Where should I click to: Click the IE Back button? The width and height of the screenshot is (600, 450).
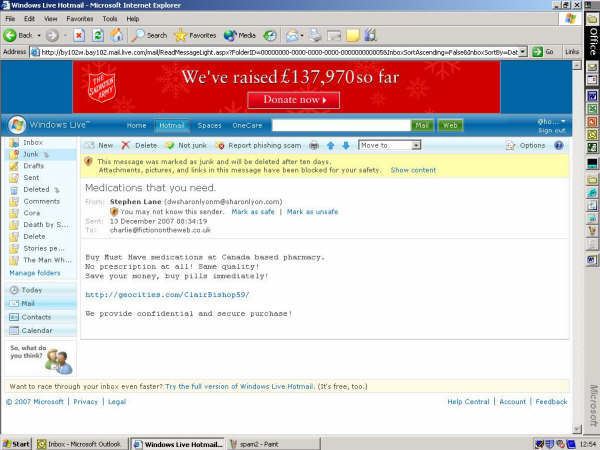tap(18, 35)
